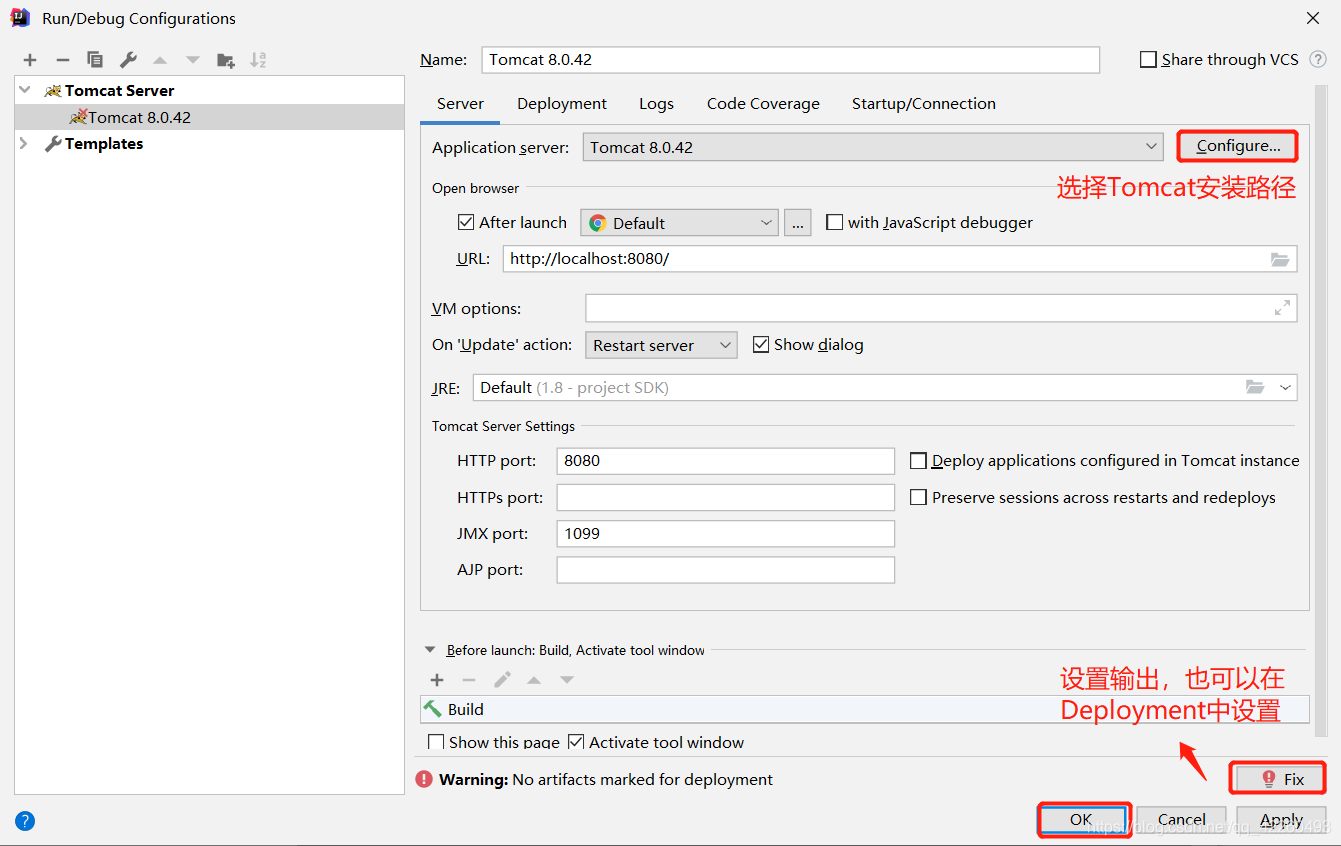This screenshot has height=846, width=1341.
Task: Open help for Share through VCS
Action: [x=1318, y=60]
